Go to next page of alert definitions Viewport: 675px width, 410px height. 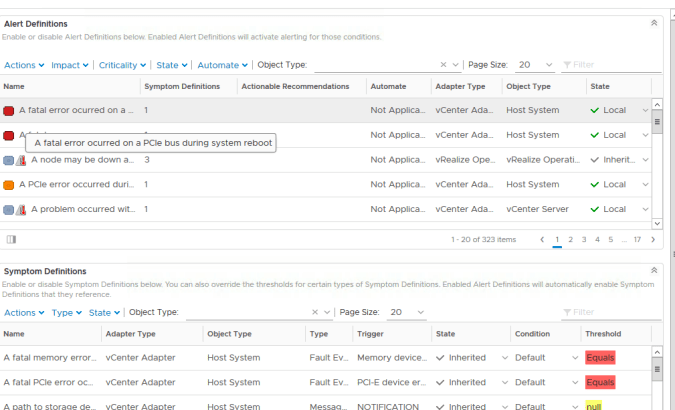pyautogui.click(x=653, y=240)
